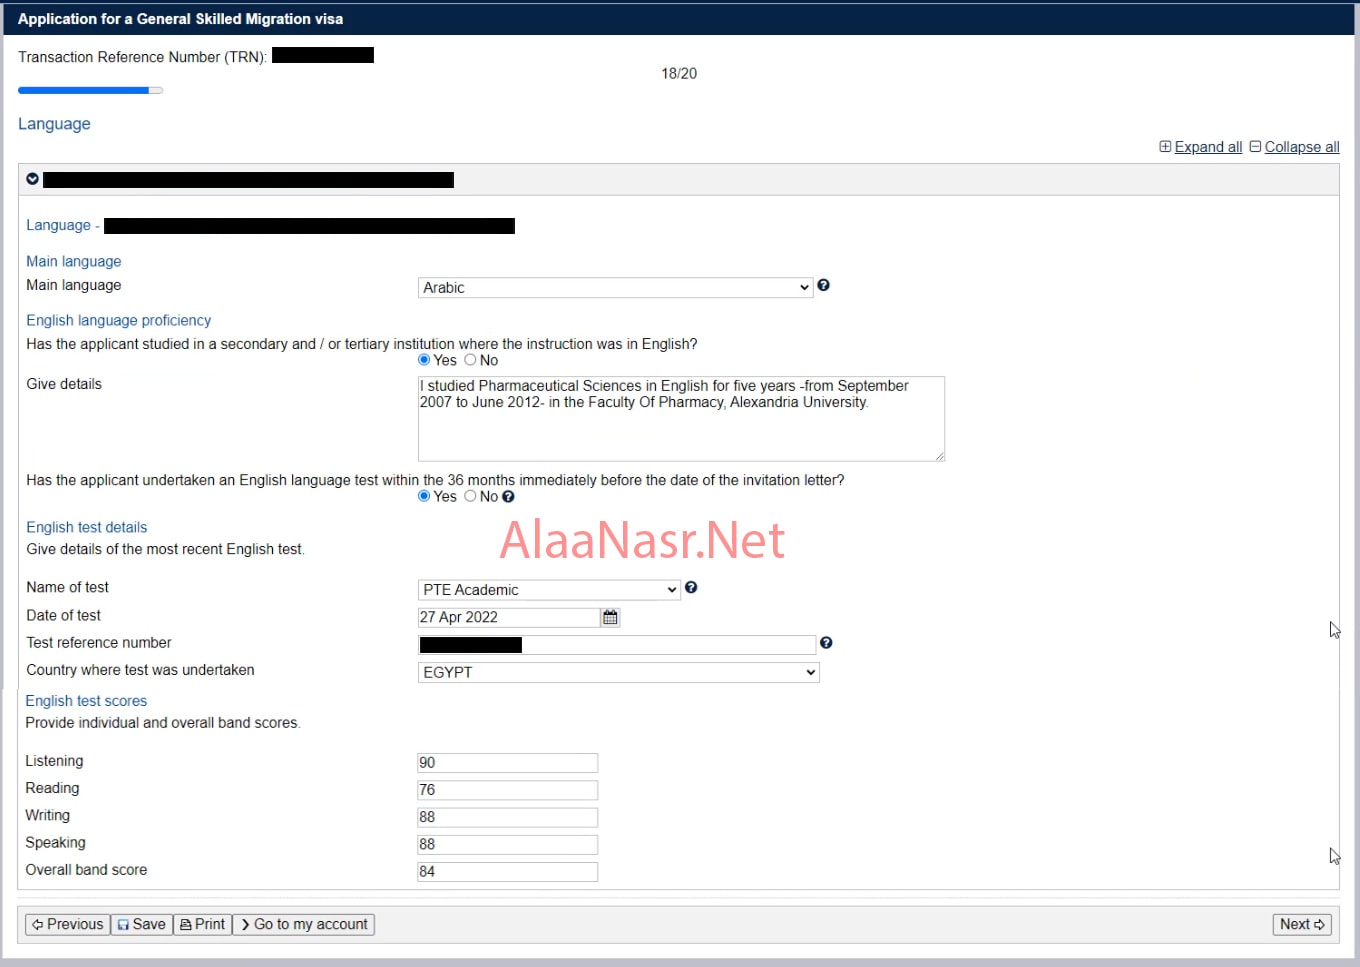Image resolution: width=1360 pixels, height=967 pixels.
Task: Click the Listening score input field
Action: [x=507, y=763]
